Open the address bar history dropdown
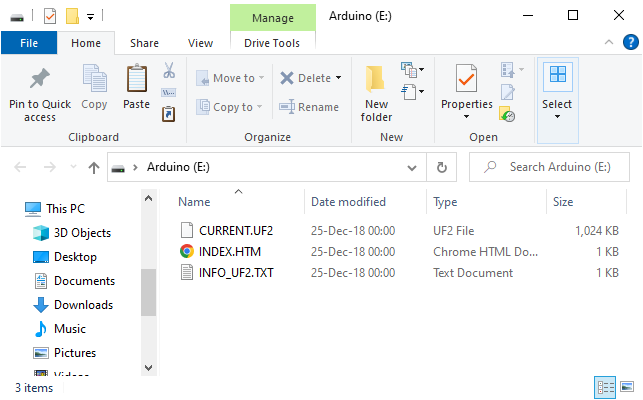 [x=412, y=168]
